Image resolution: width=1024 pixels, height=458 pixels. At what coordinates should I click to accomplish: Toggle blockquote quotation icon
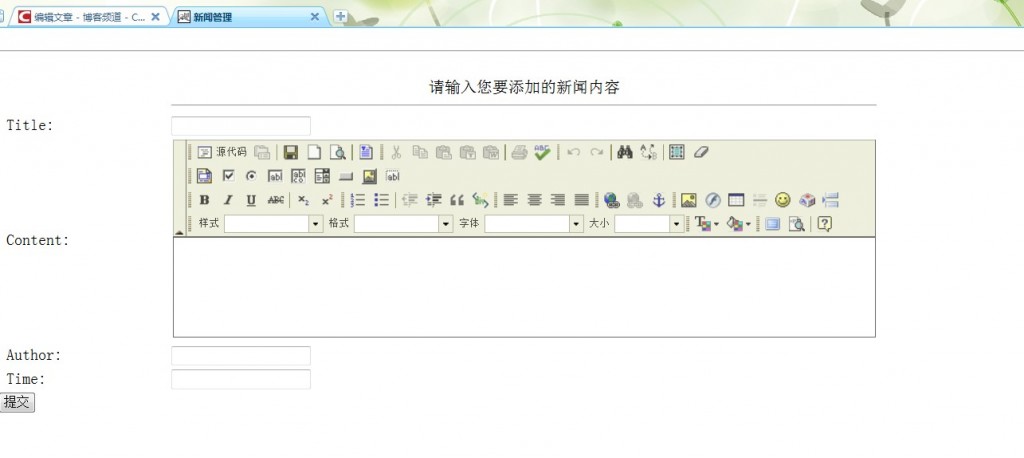[456, 200]
